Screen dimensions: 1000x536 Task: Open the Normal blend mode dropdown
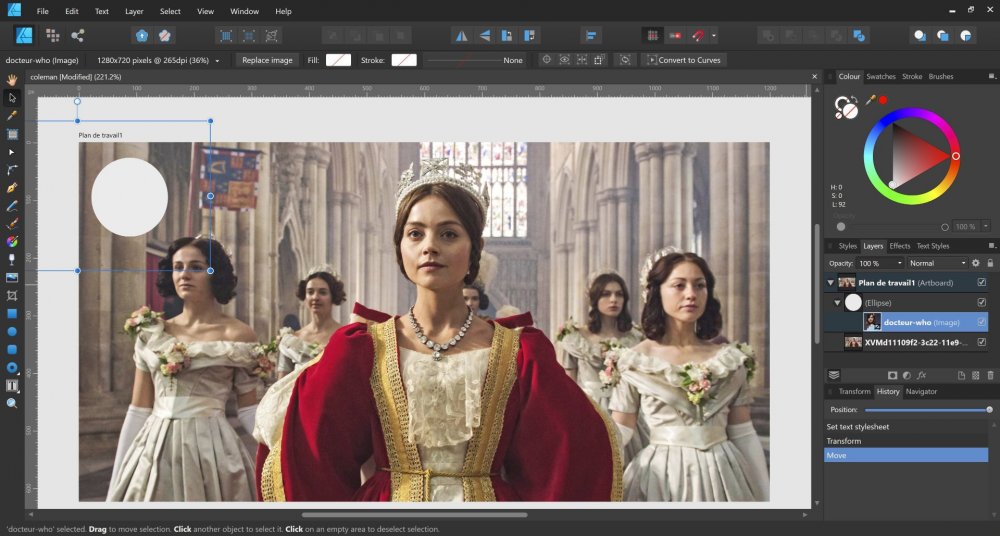pos(937,263)
